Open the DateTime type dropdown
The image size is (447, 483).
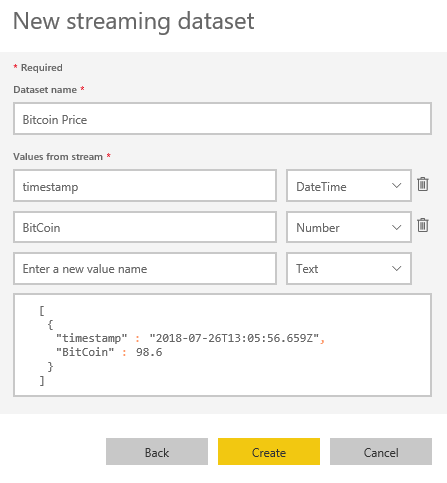(x=349, y=186)
